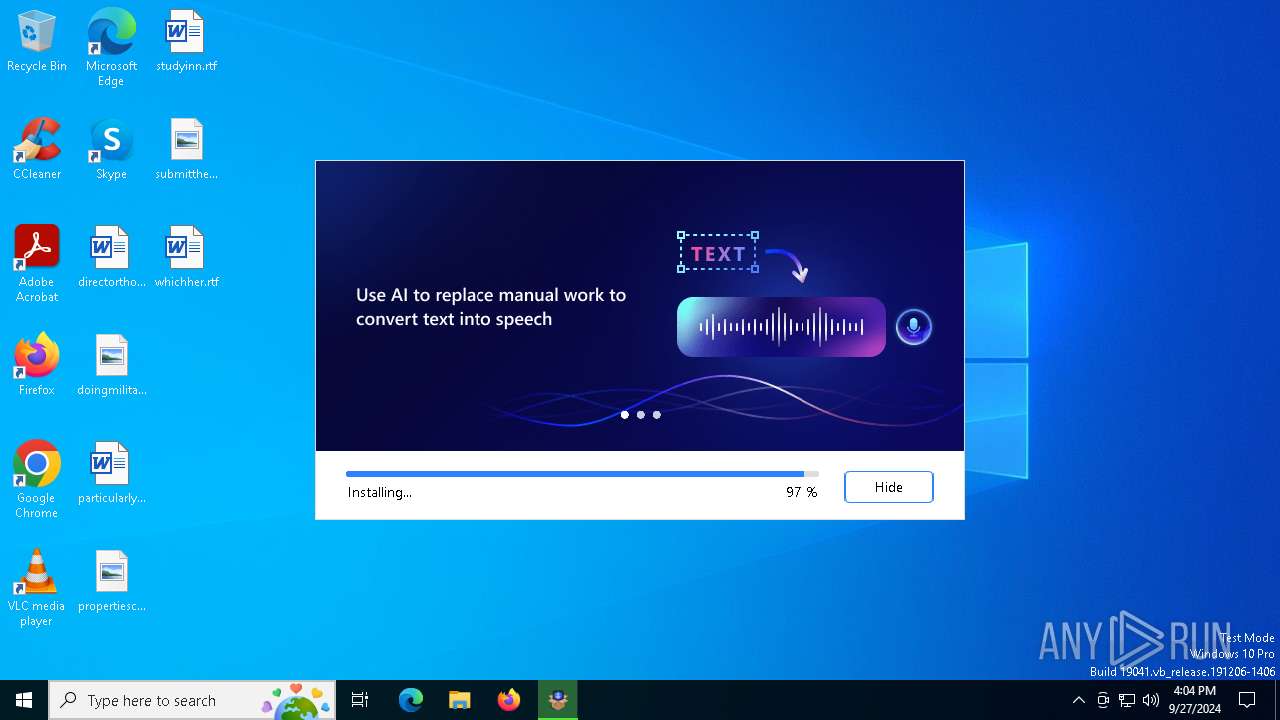Select the propertiesc... image file
1280x720 pixels.
pyautogui.click(x=111, y=581)
